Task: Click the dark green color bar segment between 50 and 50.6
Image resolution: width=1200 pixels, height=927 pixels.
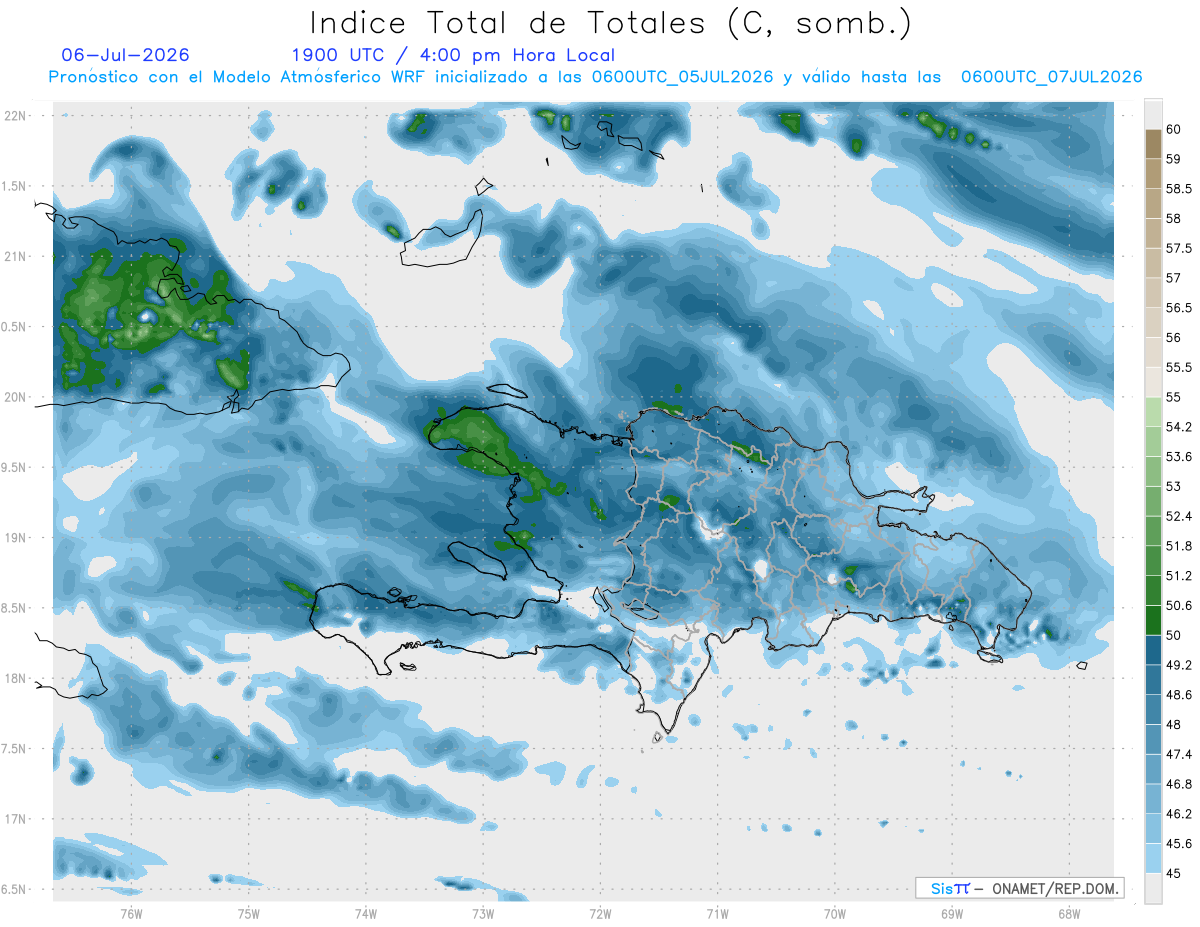Action: coord(1153,620)
